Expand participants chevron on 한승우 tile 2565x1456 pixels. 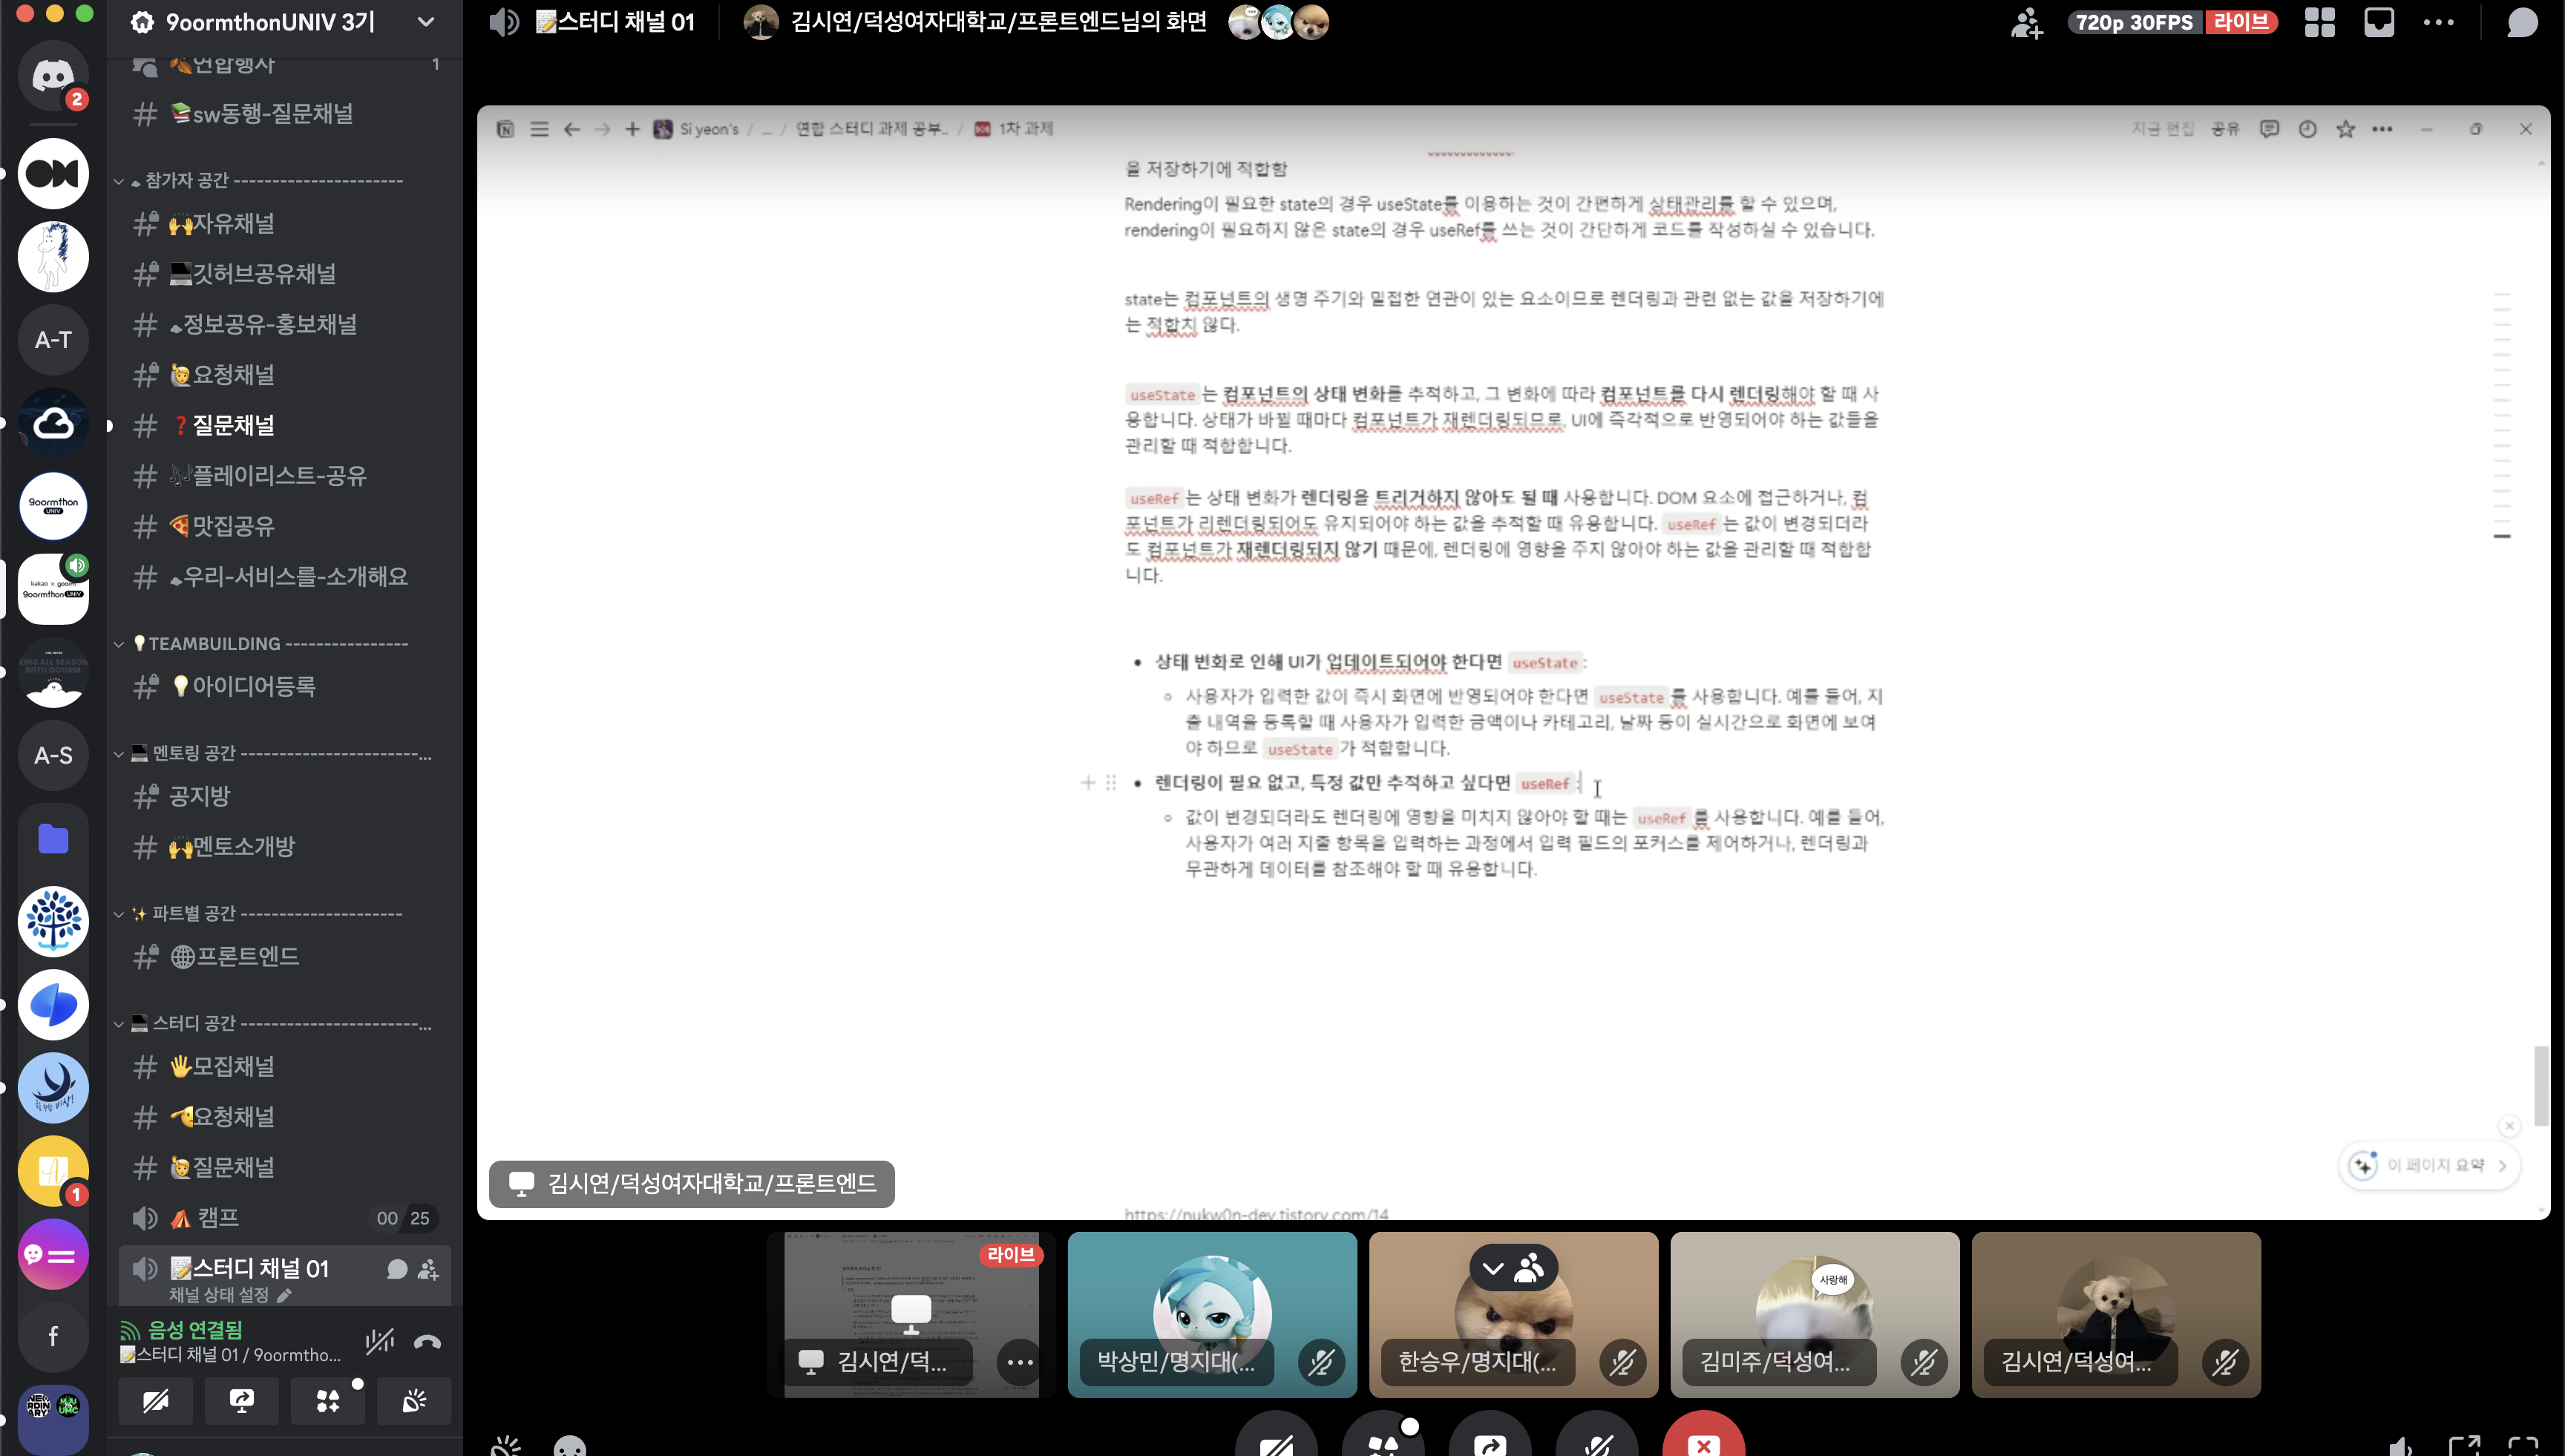tap(1493, 1269)
